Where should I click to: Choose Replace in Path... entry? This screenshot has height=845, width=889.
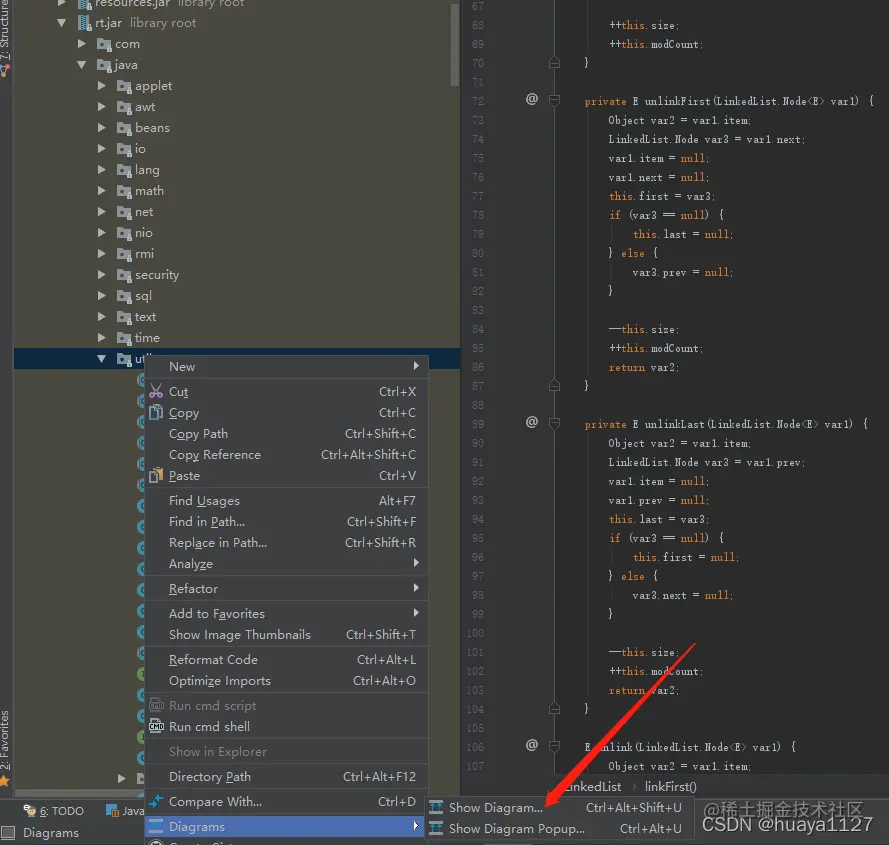click(x=286, y=543)
